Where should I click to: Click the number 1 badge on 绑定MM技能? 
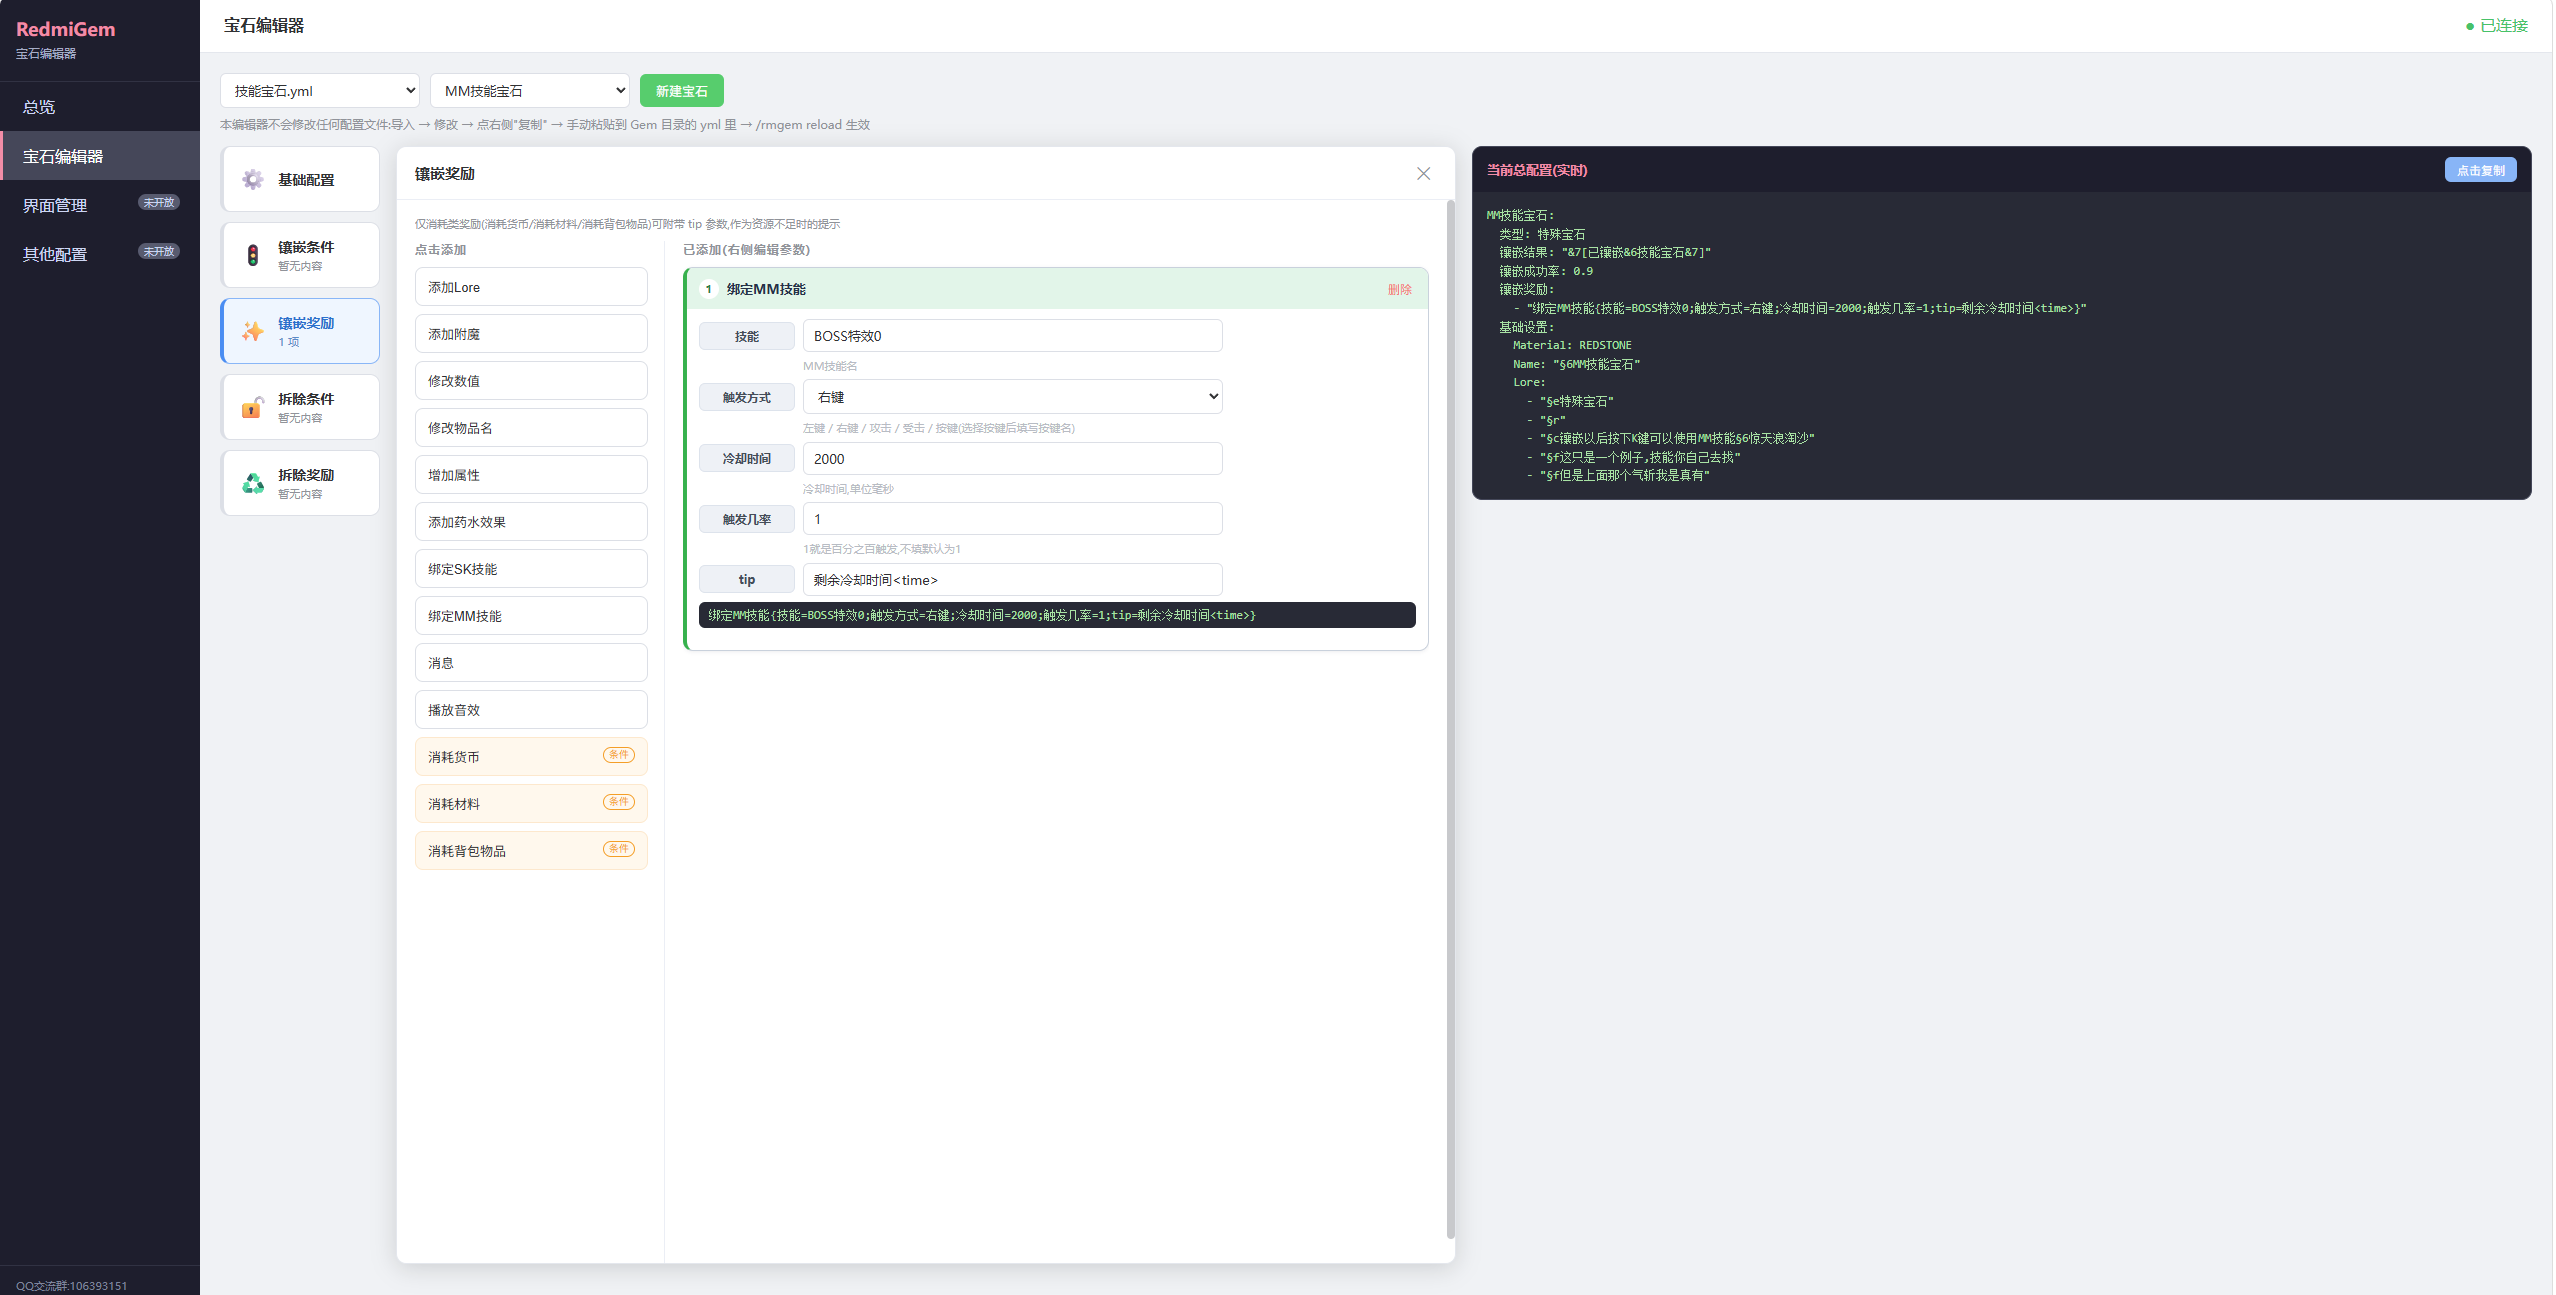coord(709,289)
